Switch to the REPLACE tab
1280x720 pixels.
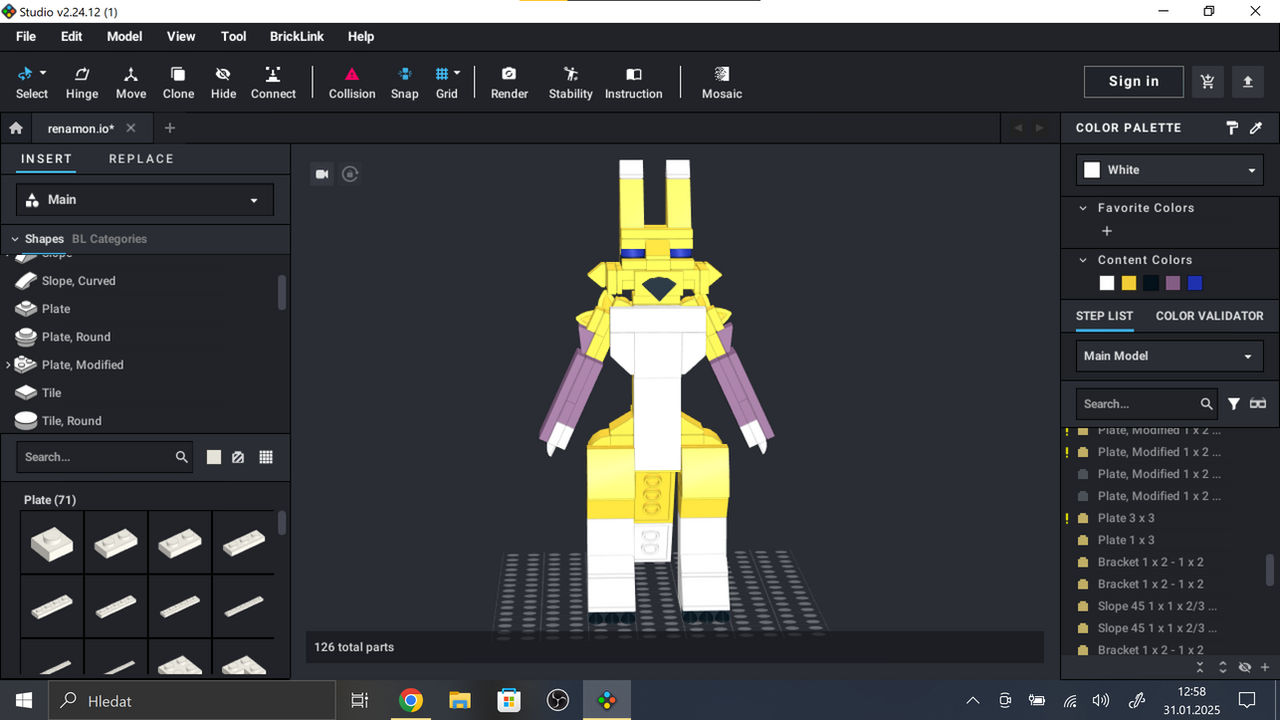pos(141,159)
